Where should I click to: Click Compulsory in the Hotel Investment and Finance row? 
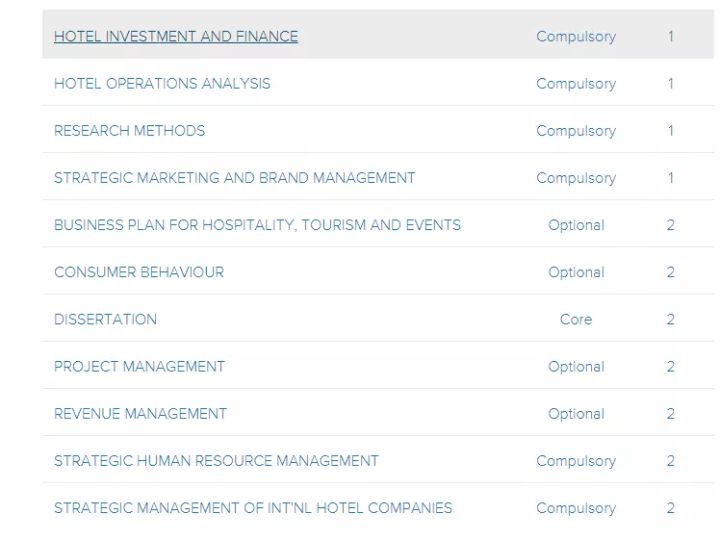click(x=576, y=37)
